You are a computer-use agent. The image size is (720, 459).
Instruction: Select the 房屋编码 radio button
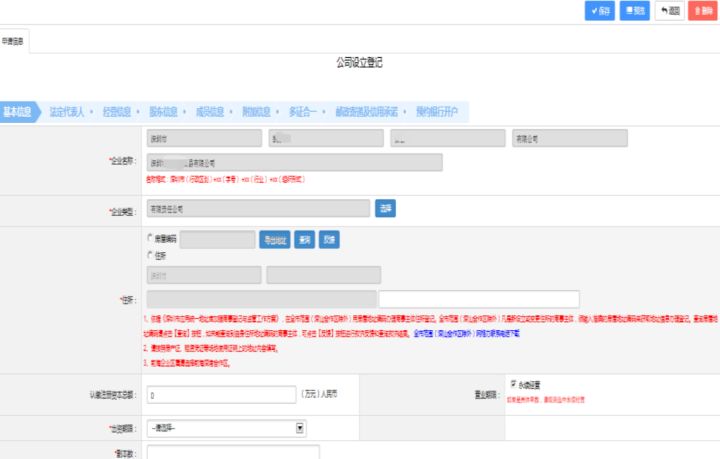point(150,239)
